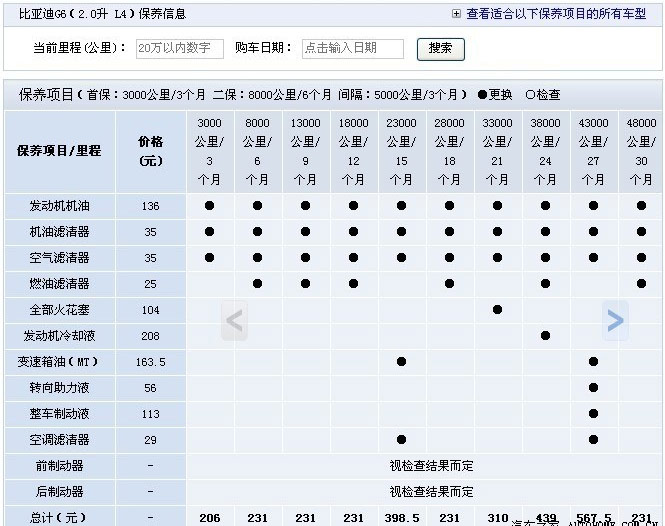Click the 价格(元) column header
Image resolution: width=665 pixels, height=526 pixels.
tap(151, 151)
